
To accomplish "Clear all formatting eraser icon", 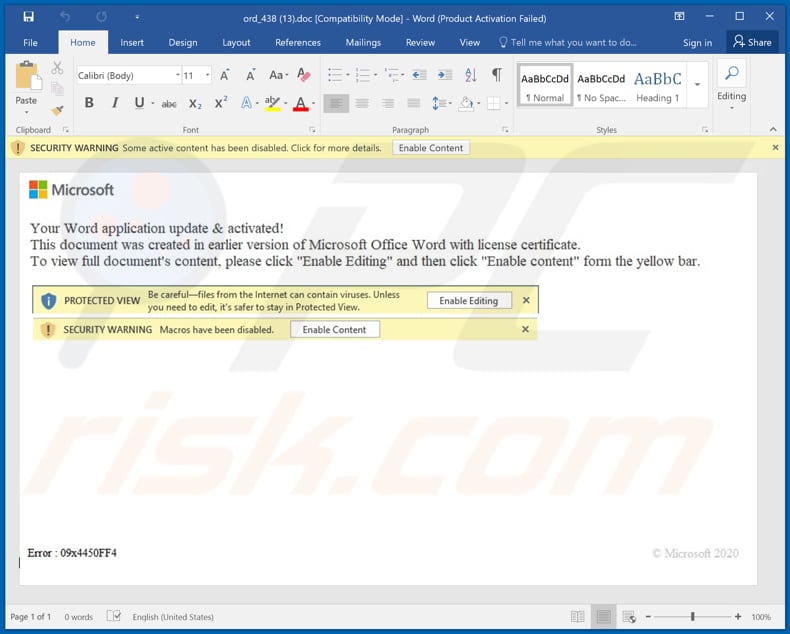I will point(304,75).
